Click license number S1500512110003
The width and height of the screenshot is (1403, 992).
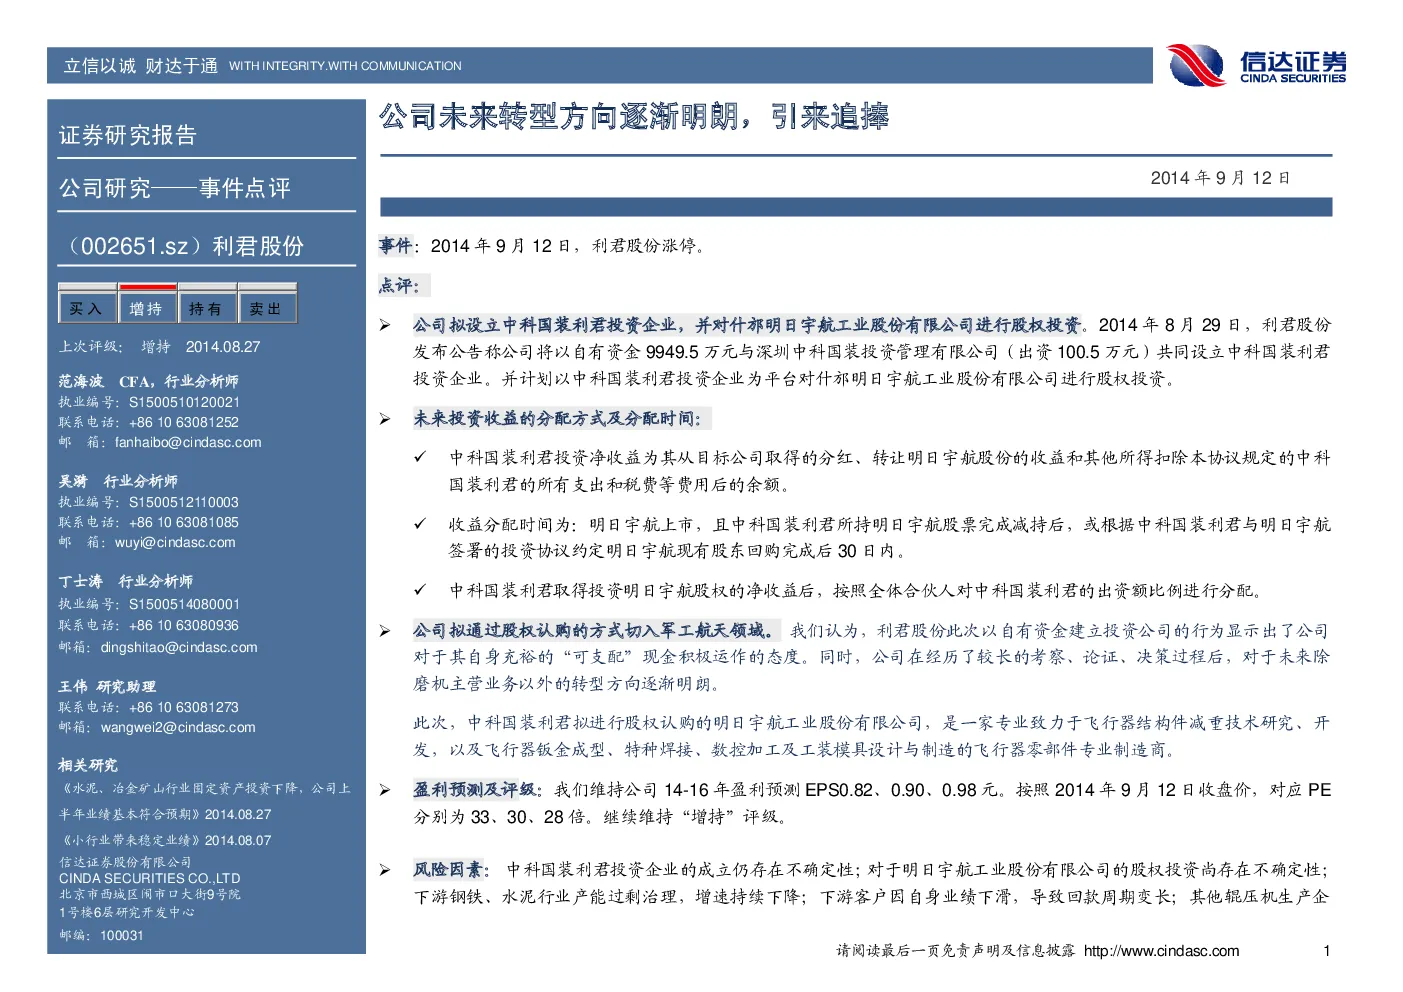click(x=184, y=502)
